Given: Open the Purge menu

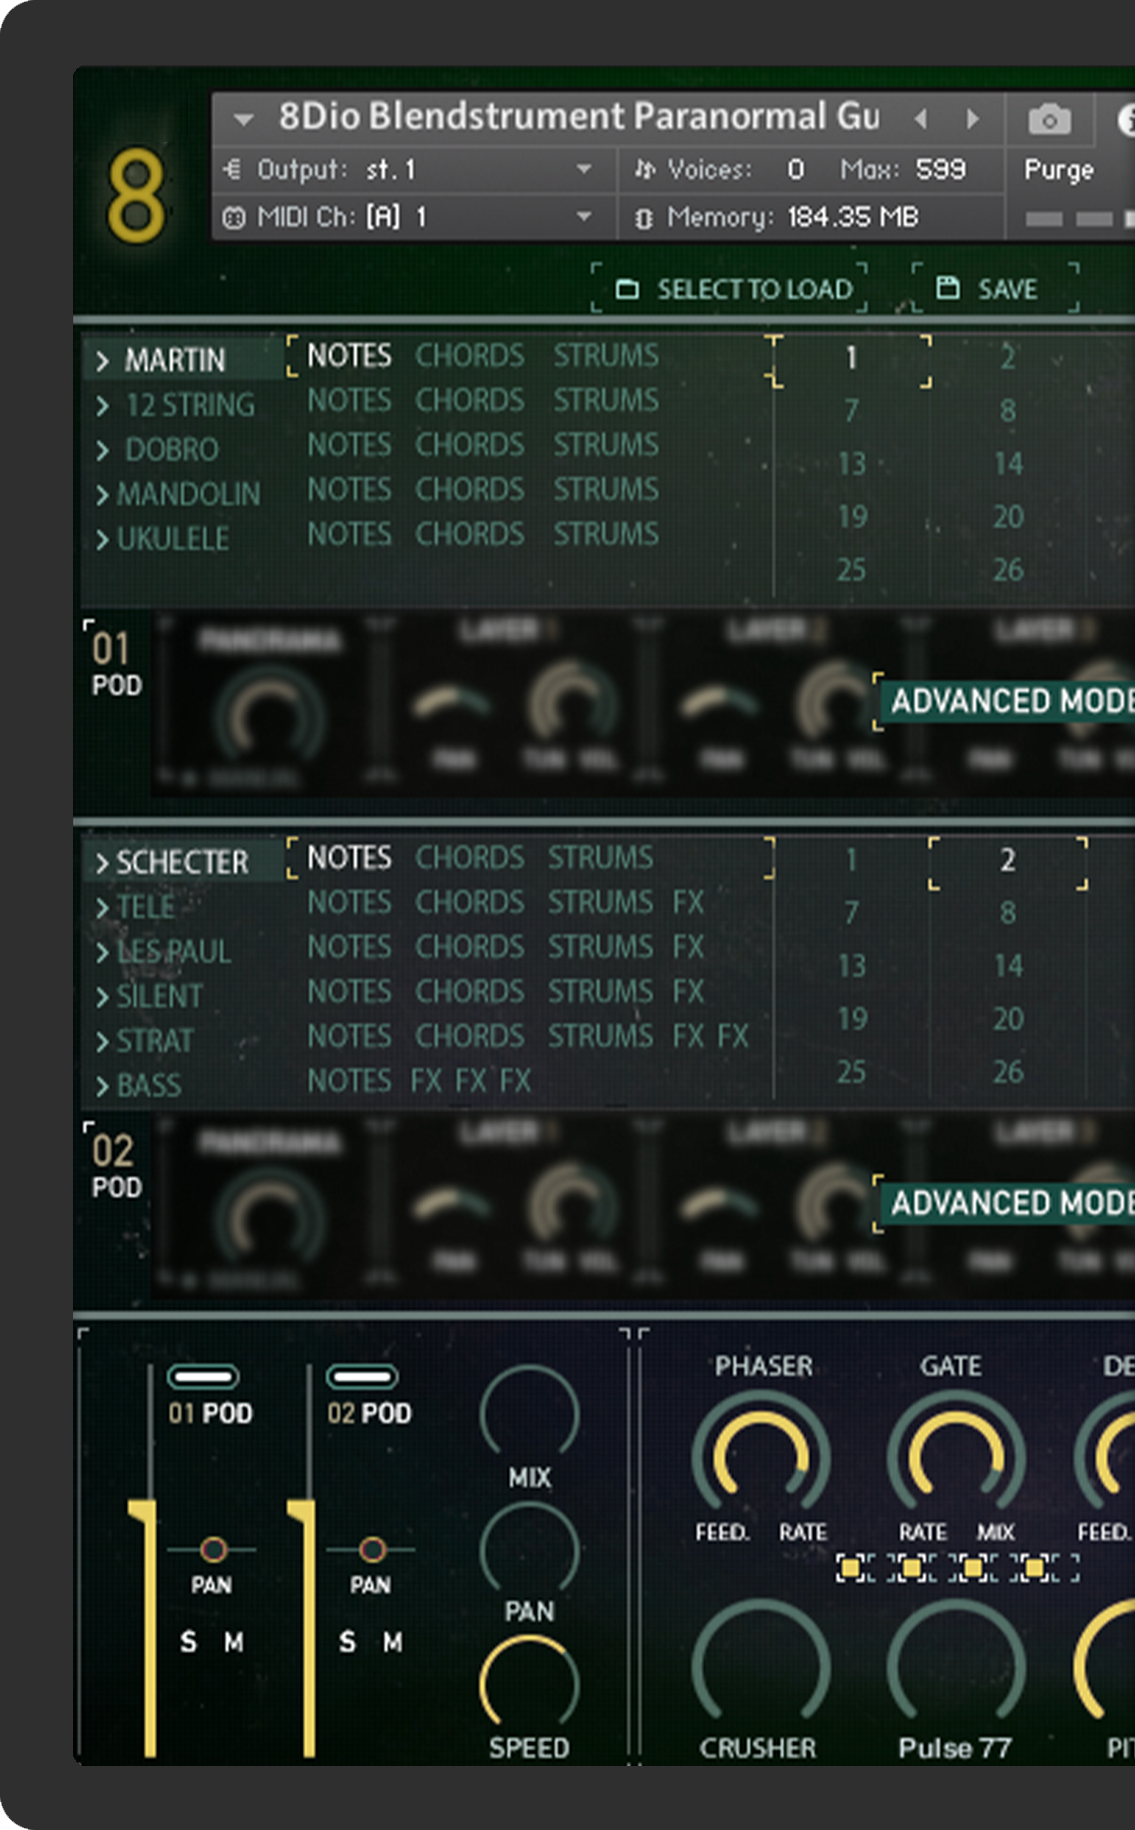Looking at the screenshot, I should click(x=1059, y=170).
